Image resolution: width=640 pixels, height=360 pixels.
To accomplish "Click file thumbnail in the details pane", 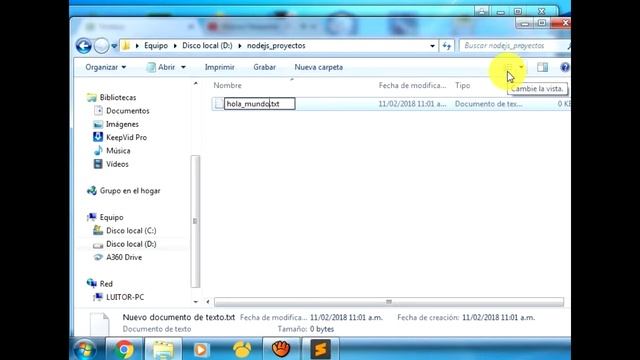I will 99,324.
